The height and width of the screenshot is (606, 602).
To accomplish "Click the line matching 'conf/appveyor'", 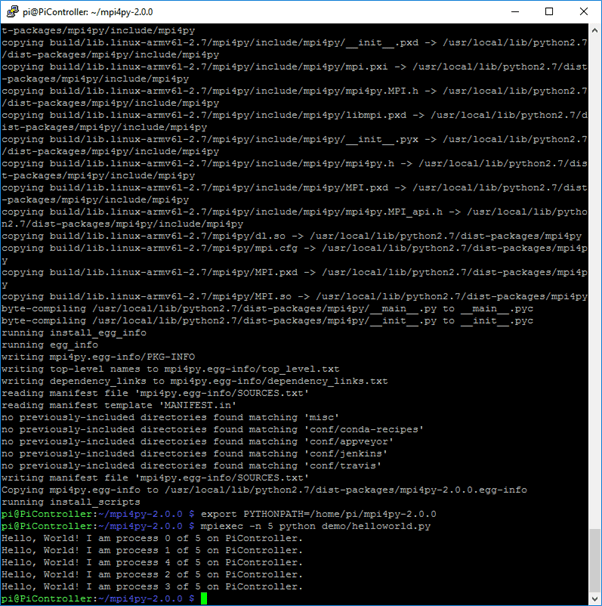I will coord(197,441).
